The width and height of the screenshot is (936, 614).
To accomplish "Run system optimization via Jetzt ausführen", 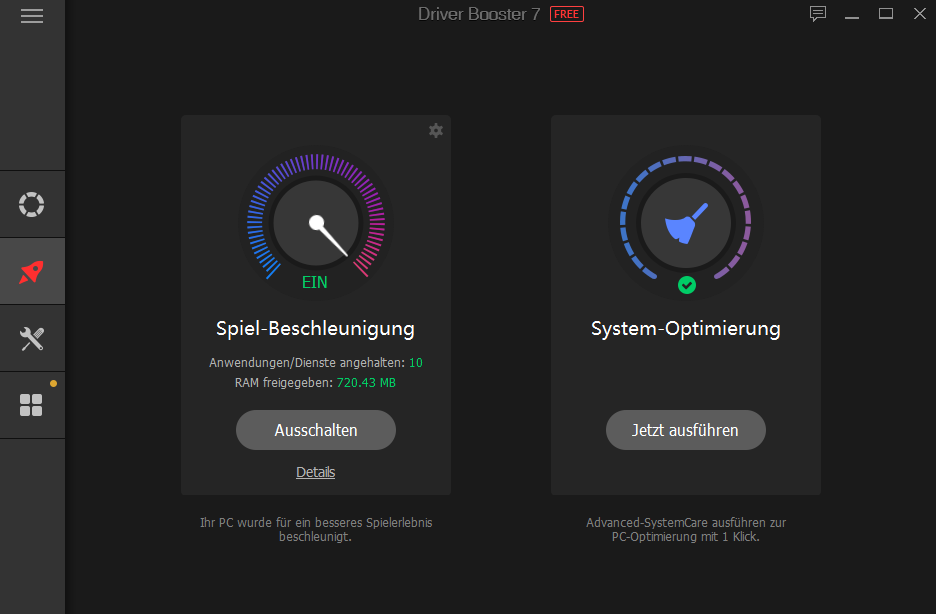I will [685, 429].
